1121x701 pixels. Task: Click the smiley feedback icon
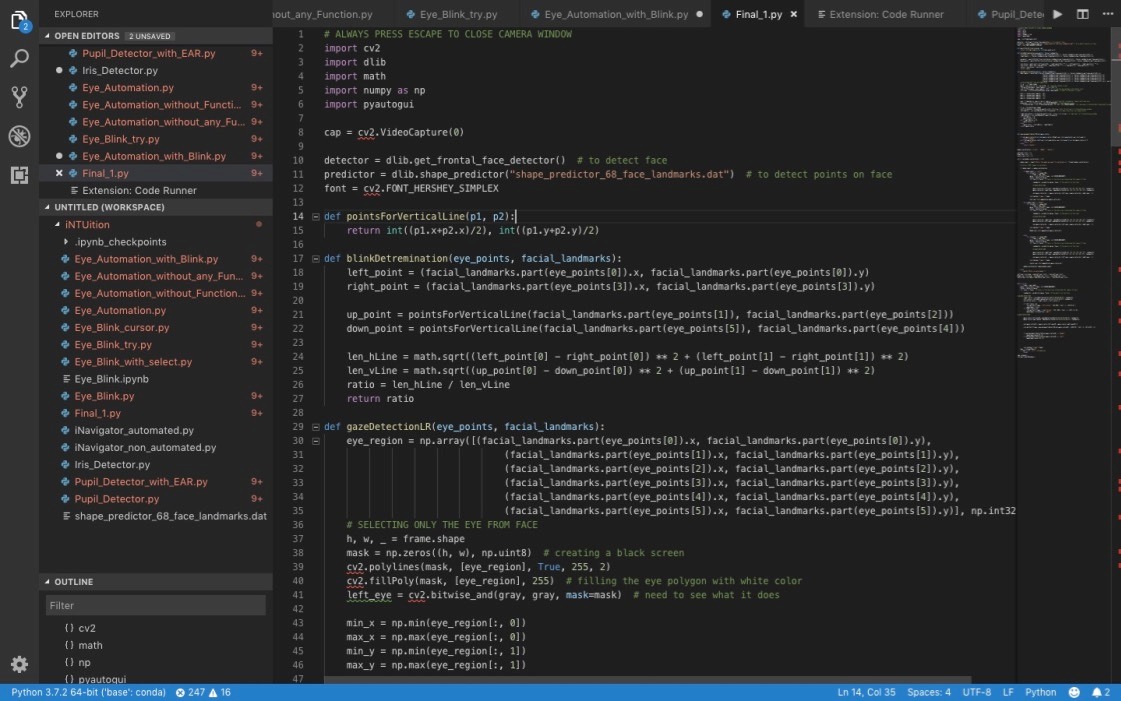[1074, 692]
